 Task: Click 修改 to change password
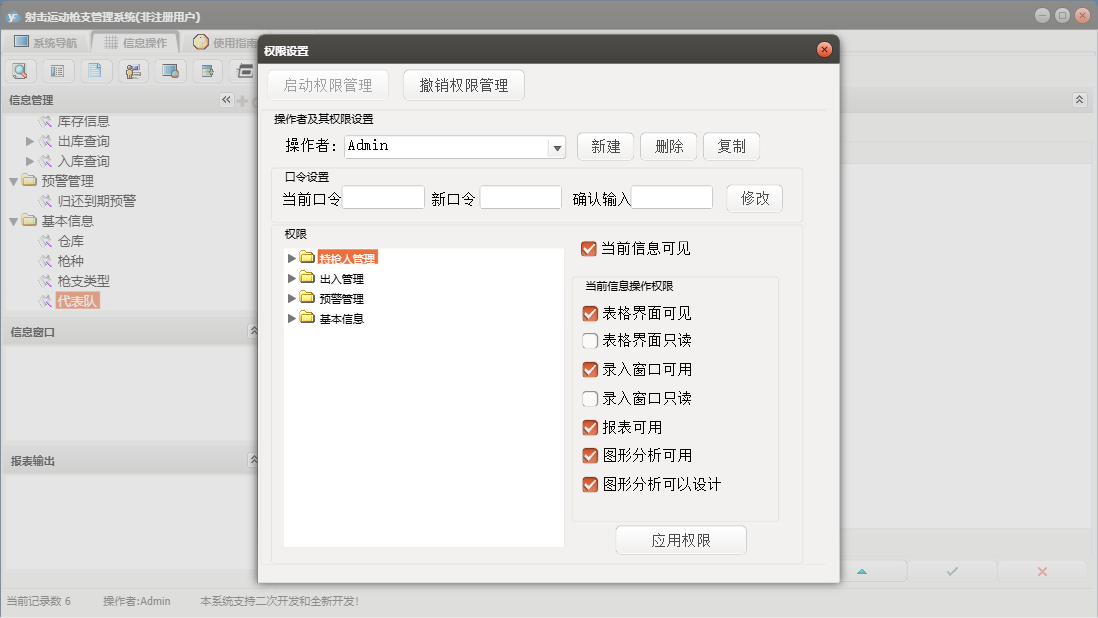[x=755, y=199]
